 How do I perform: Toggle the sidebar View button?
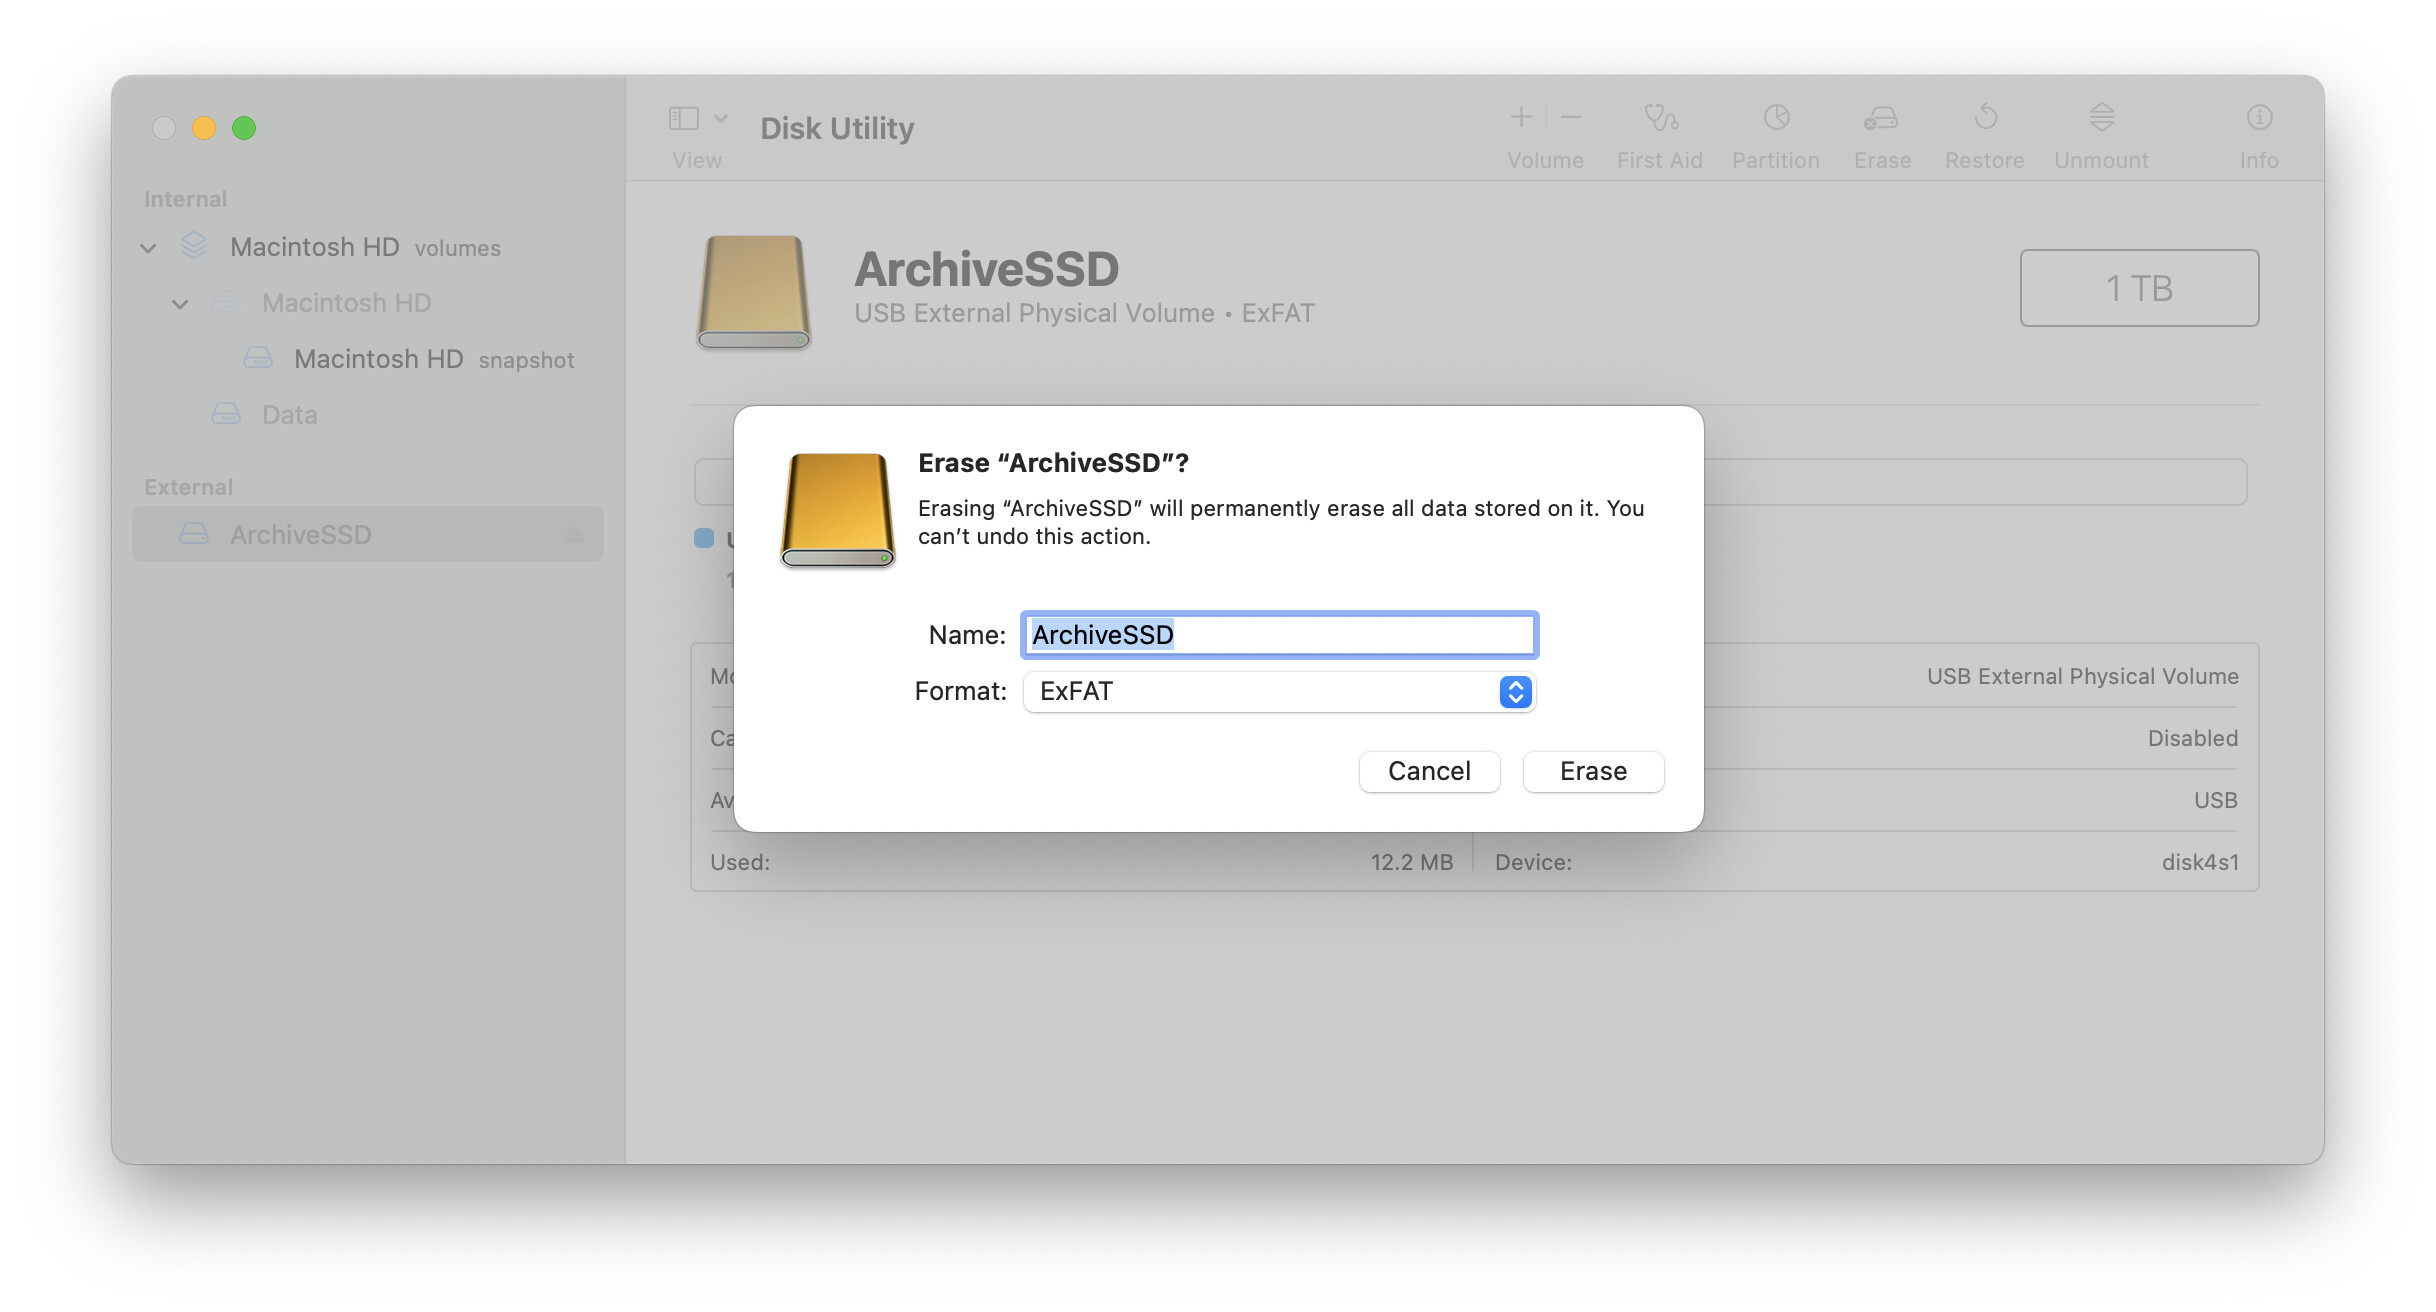(x=683, y=119)
